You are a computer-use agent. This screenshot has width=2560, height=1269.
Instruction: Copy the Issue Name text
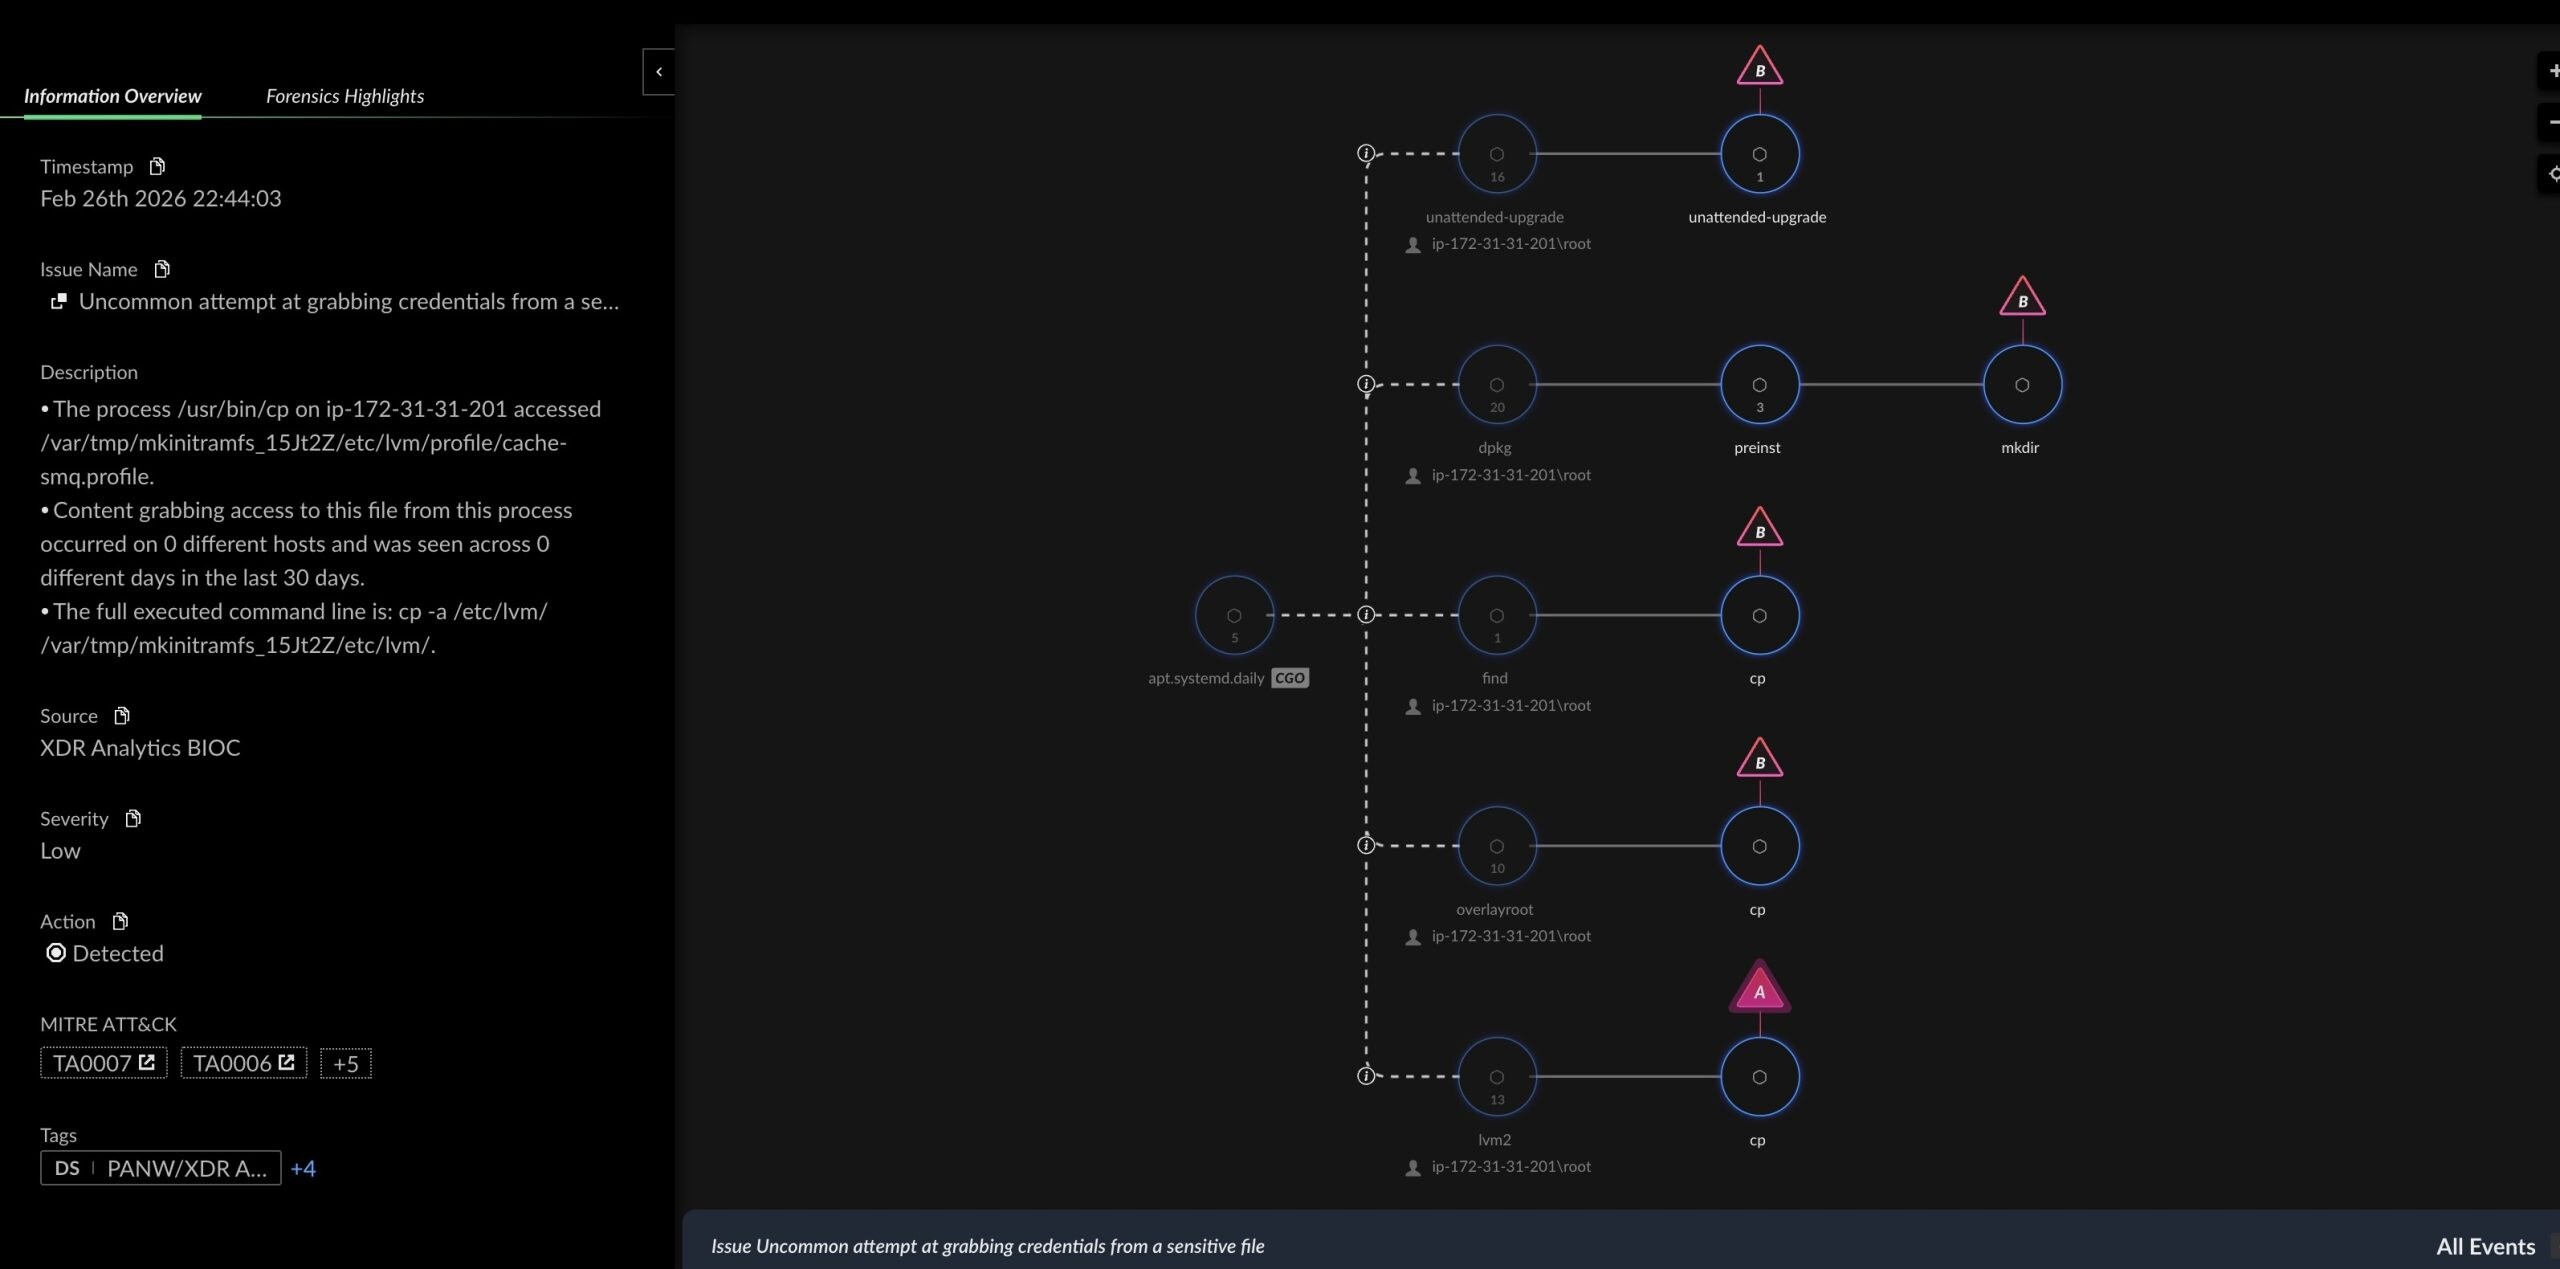[161, 269]
